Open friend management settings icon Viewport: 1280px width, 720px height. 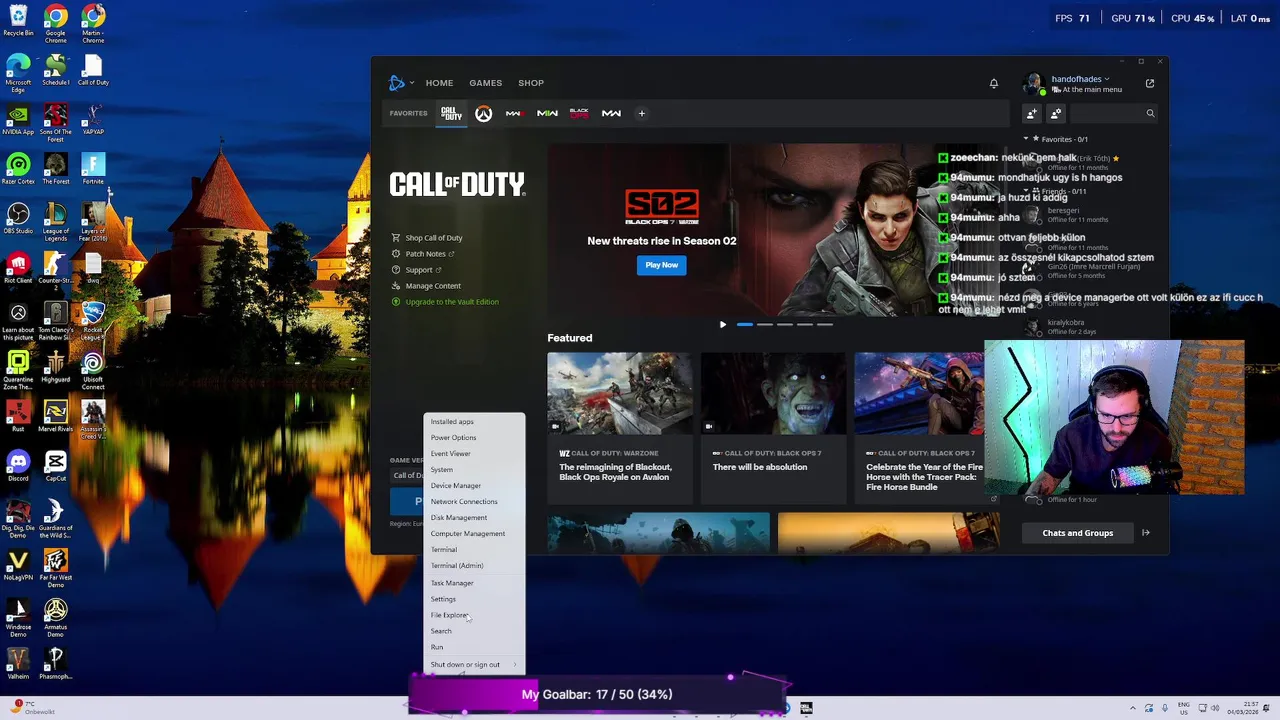1056,114
